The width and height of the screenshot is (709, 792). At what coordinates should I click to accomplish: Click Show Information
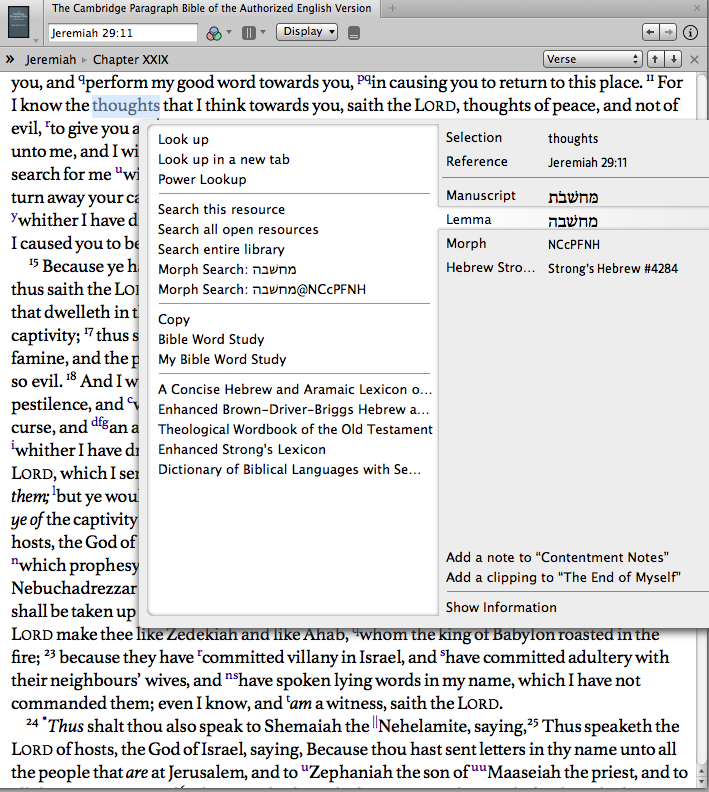501,608
